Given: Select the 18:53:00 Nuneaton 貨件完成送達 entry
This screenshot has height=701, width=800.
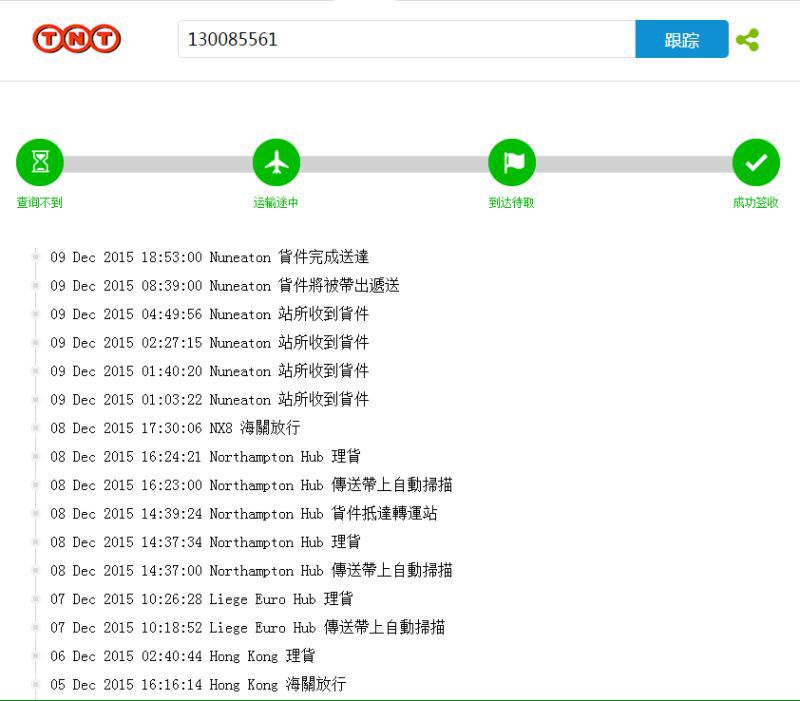Looking at the screenshot, I should 210,257.
